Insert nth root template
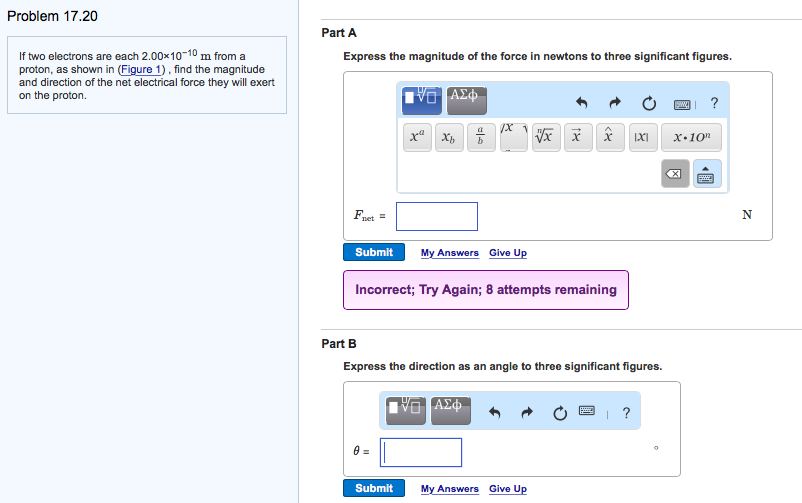The image size is (802, 503). point(545,139)
